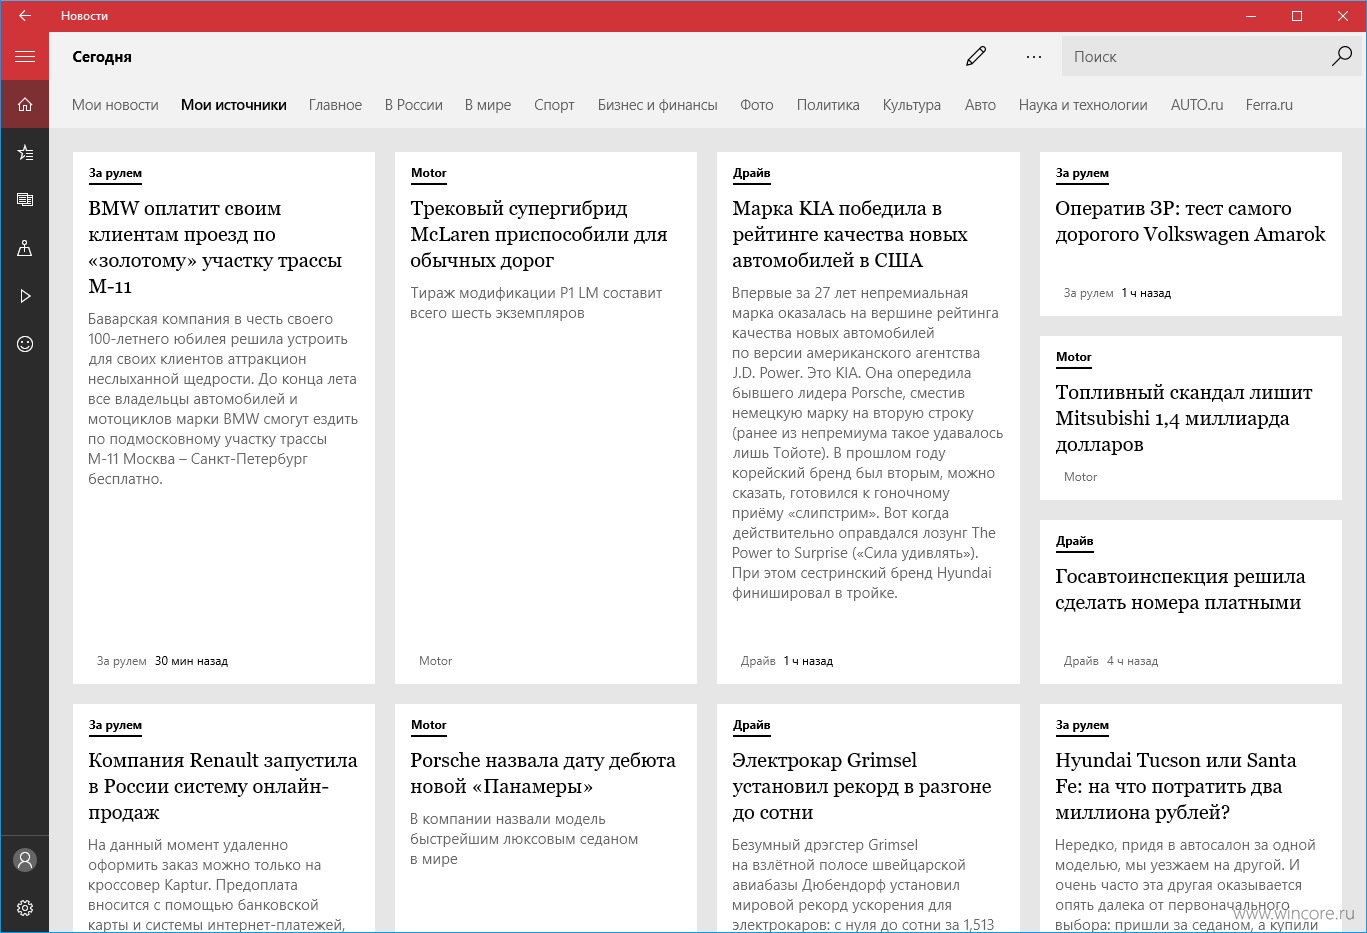Open the Local news sidebar icon
Viewport: 1367px width, 933px height.
pos(25,248)
